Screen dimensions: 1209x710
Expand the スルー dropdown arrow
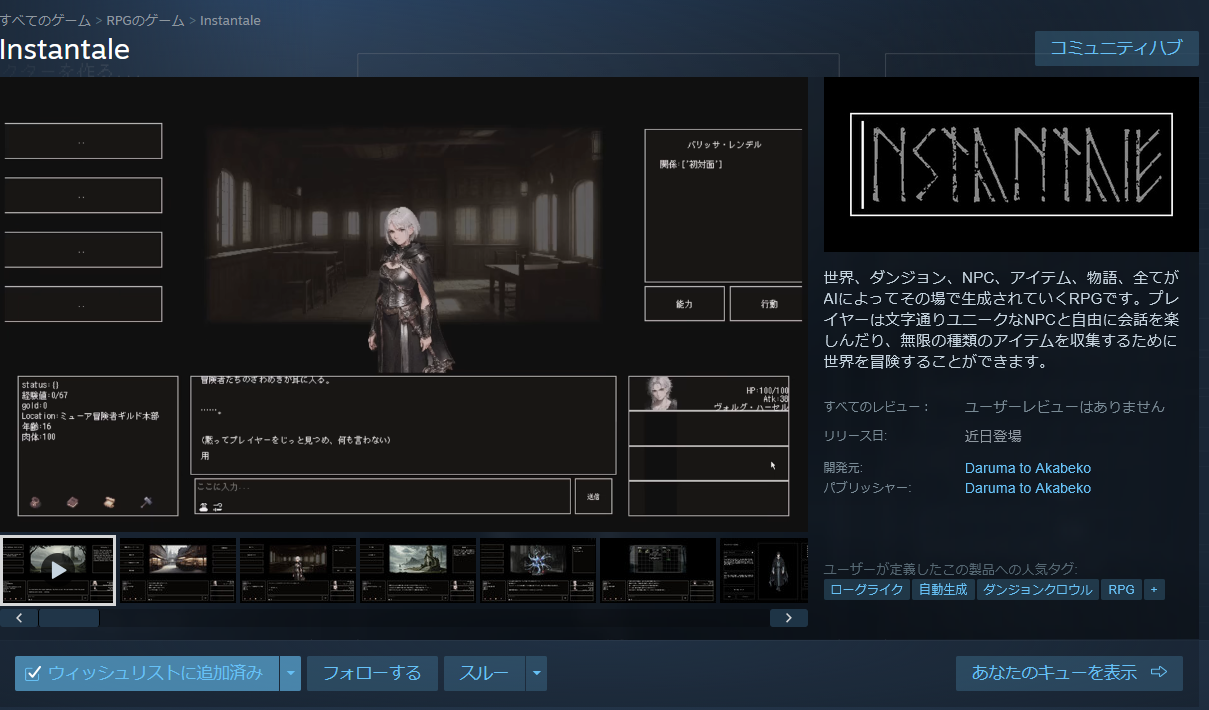[x=537, y=673]
